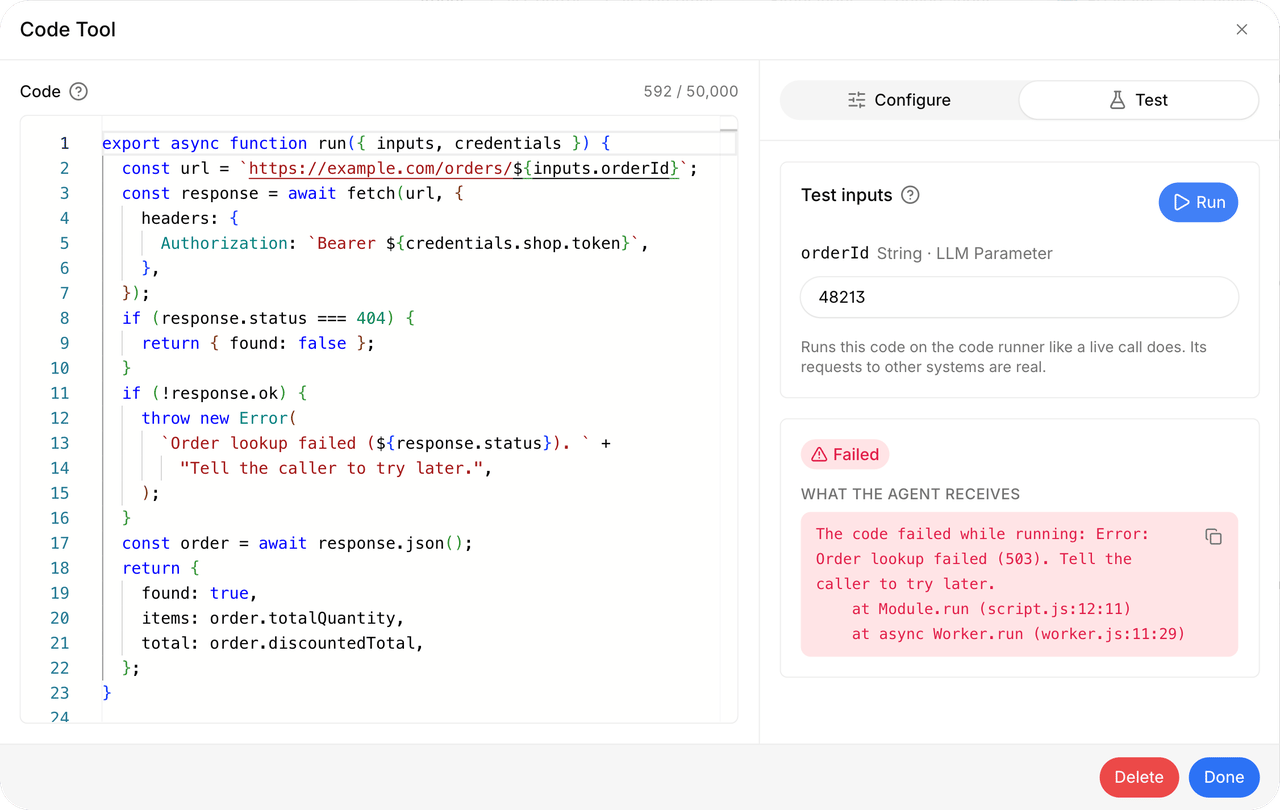The height and width of the screenshot is (810, 1280).
Task: Click line number 23 in the gutter
Action: (60, 693)
